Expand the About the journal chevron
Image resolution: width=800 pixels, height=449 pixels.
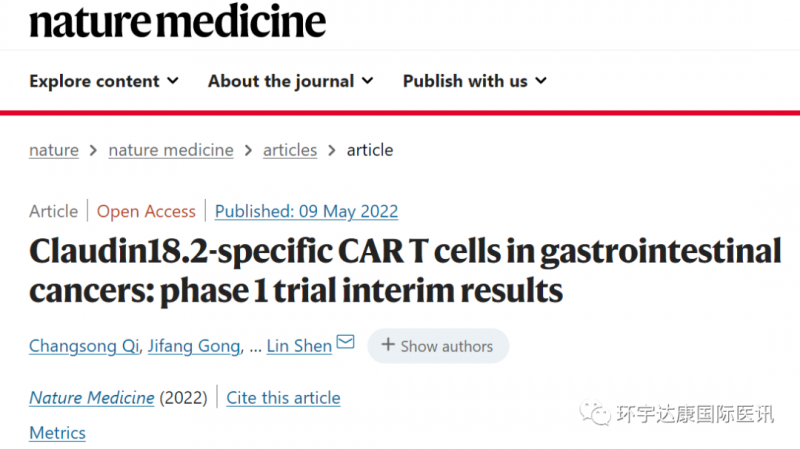(x=367, y=81)
